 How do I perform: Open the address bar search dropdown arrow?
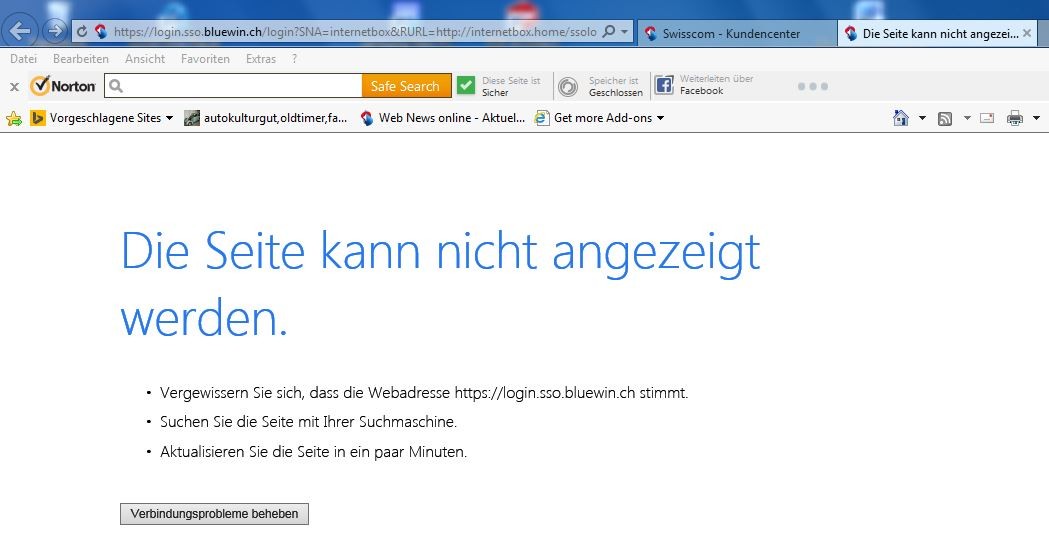[x=625, y=32]
